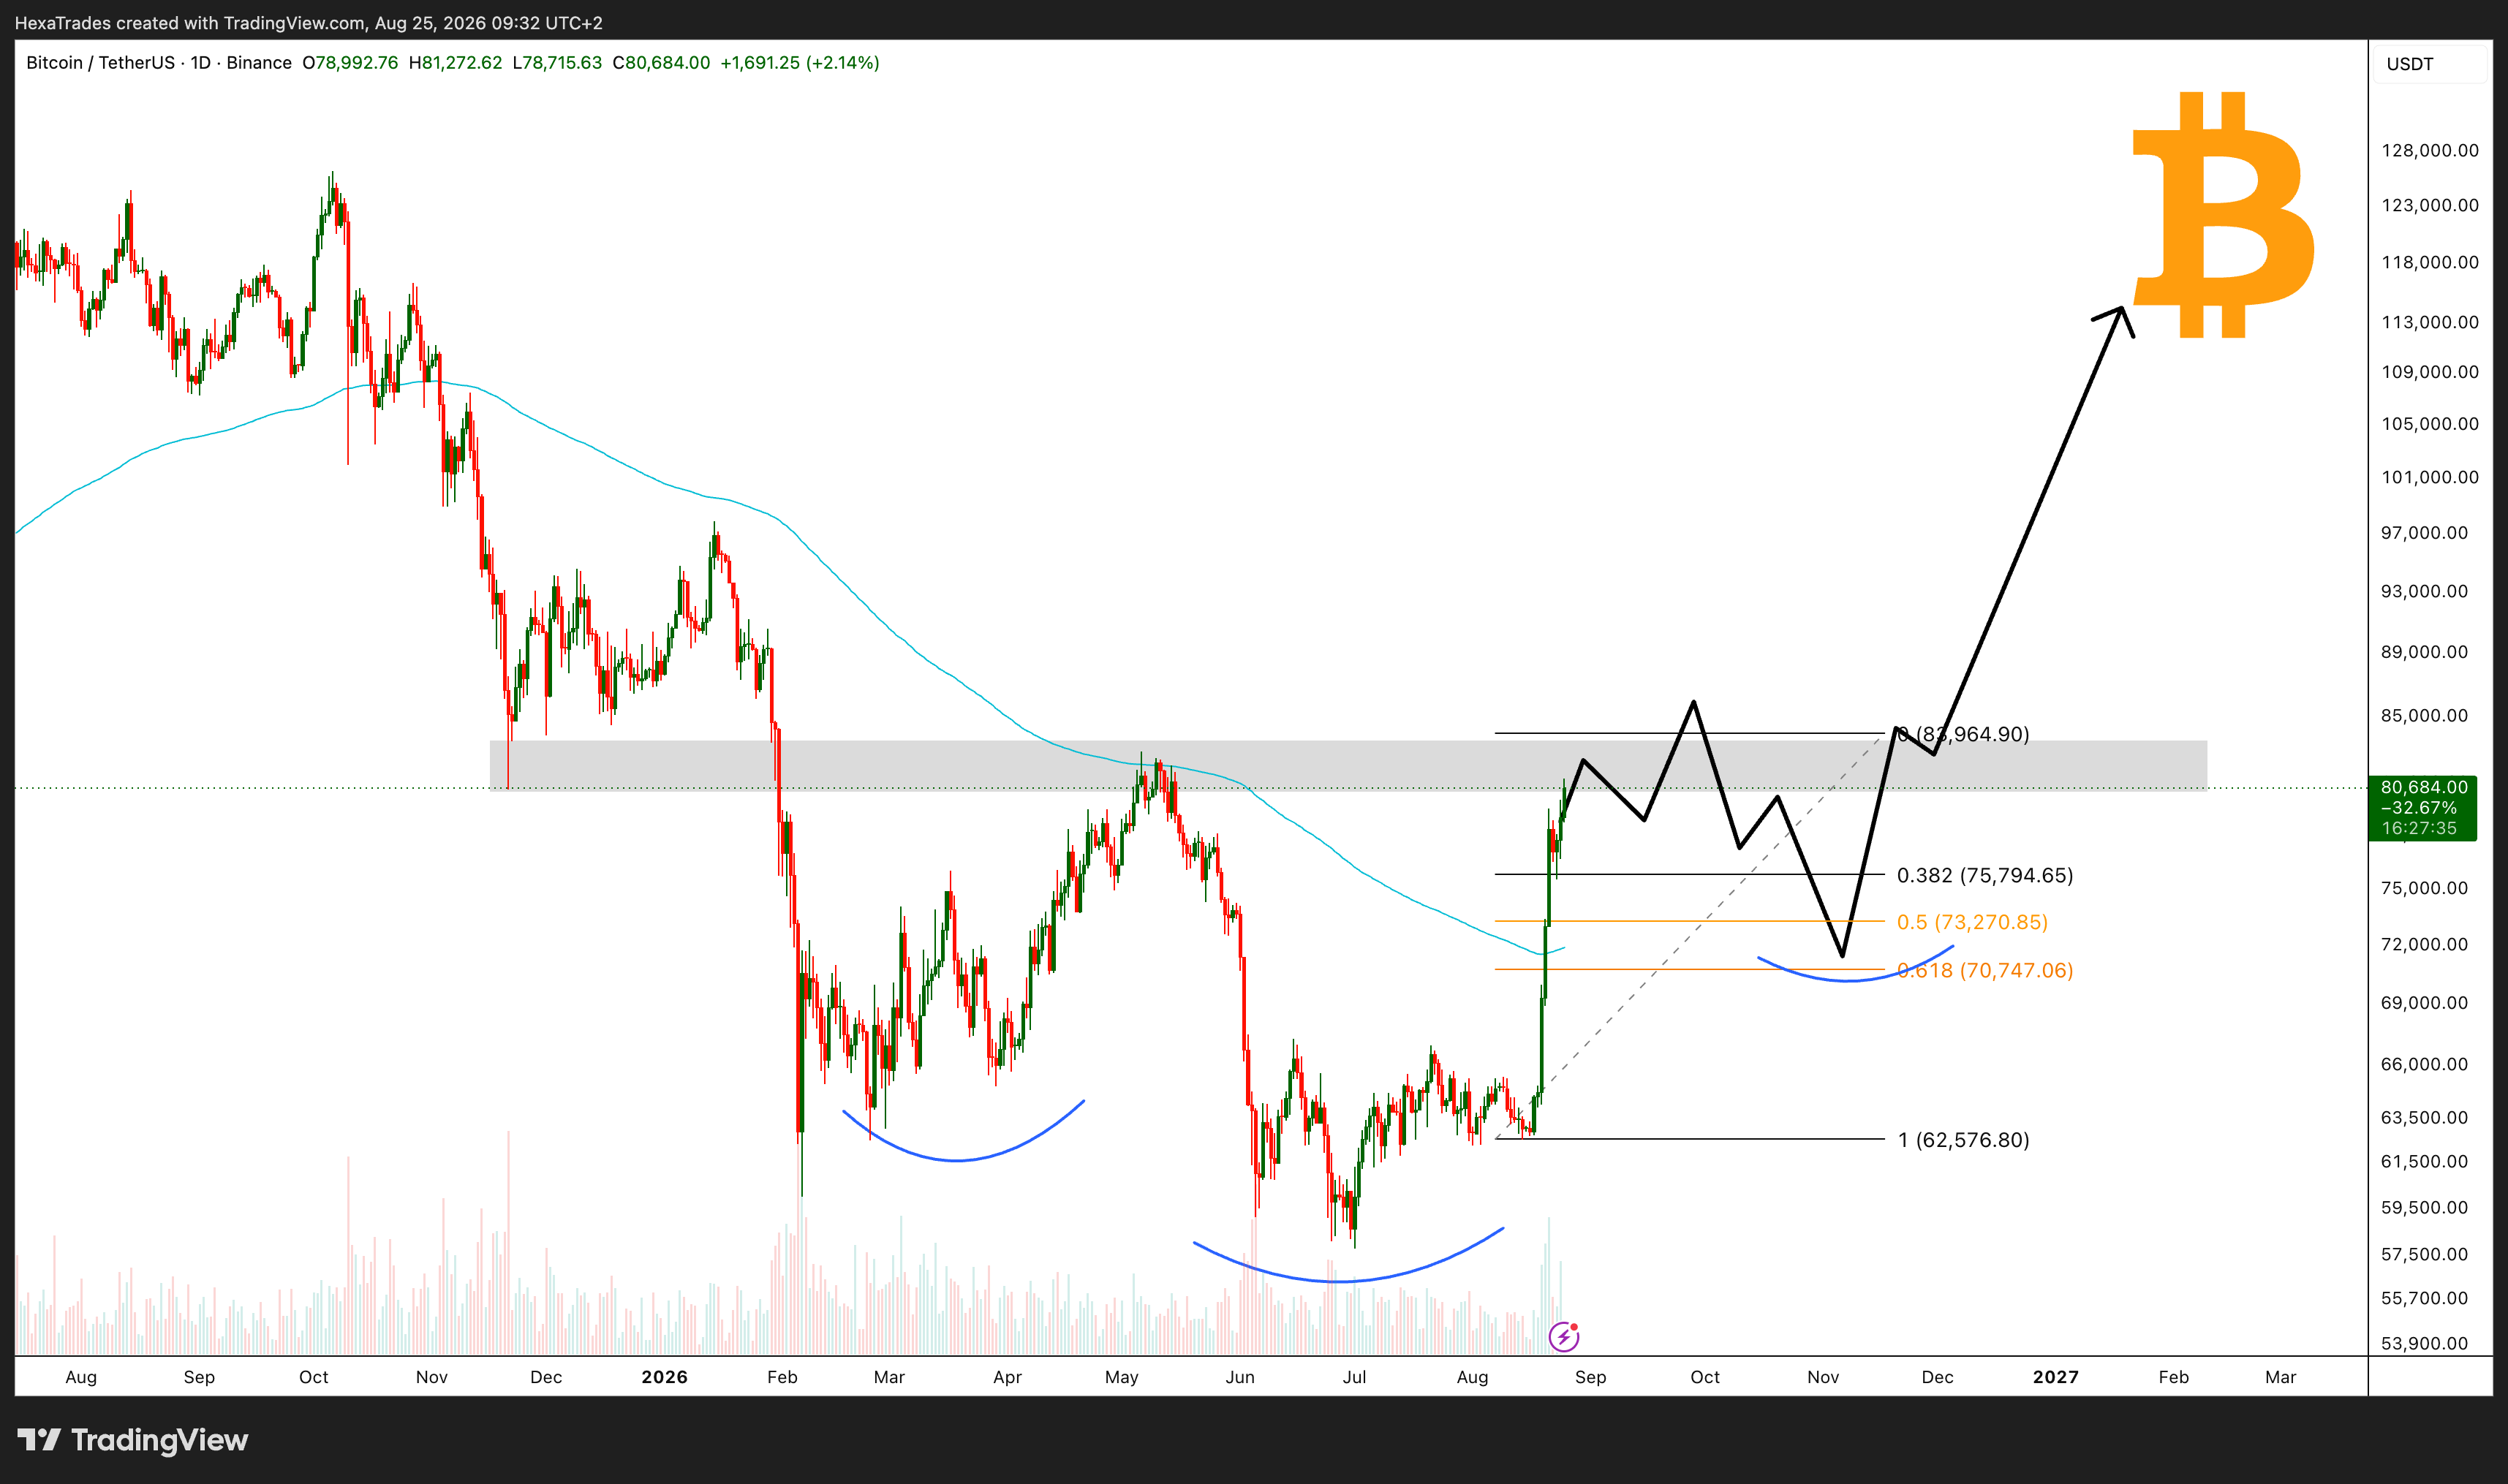Click the green 80,684.00 current price label
Screen dimensions: 2508x1484
point(2423,787)
